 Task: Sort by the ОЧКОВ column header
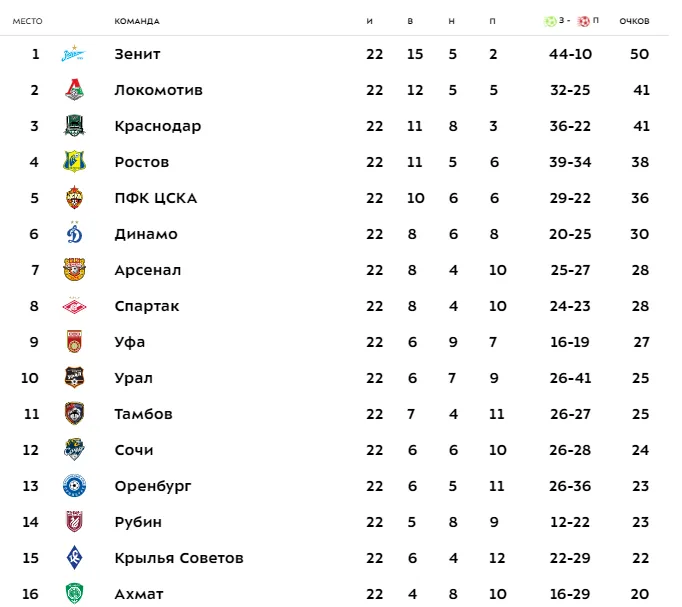[634, 21]
